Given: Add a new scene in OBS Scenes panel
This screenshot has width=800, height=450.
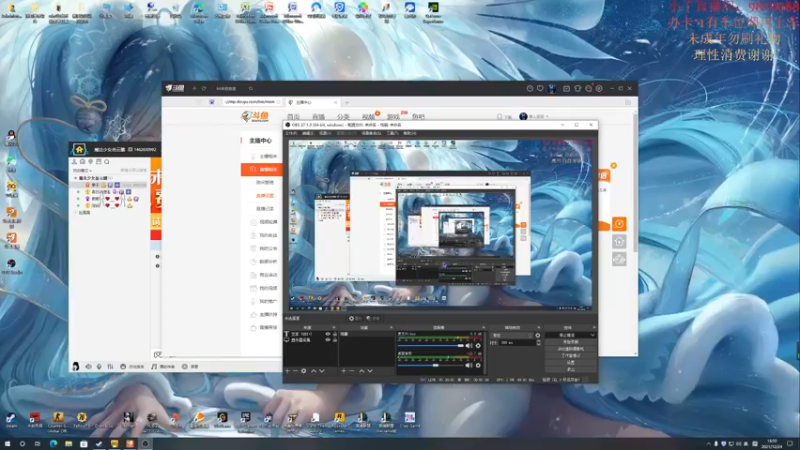Looking at the screenshot, I should pyautogui.click(x=344, y=371).
